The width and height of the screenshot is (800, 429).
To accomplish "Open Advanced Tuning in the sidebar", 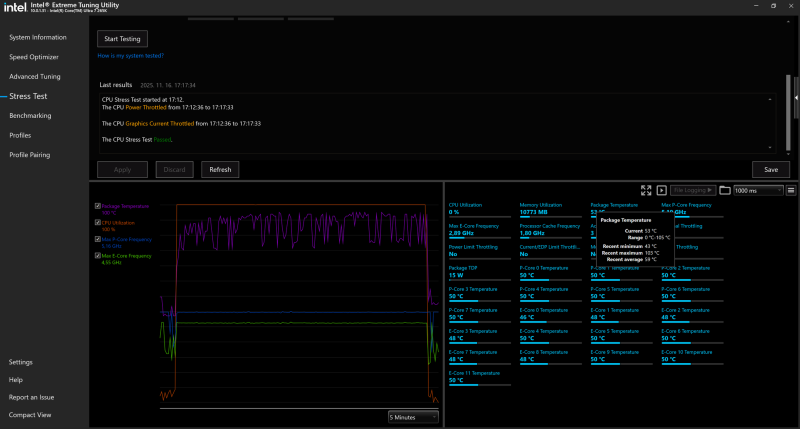I will coord(35,76).
